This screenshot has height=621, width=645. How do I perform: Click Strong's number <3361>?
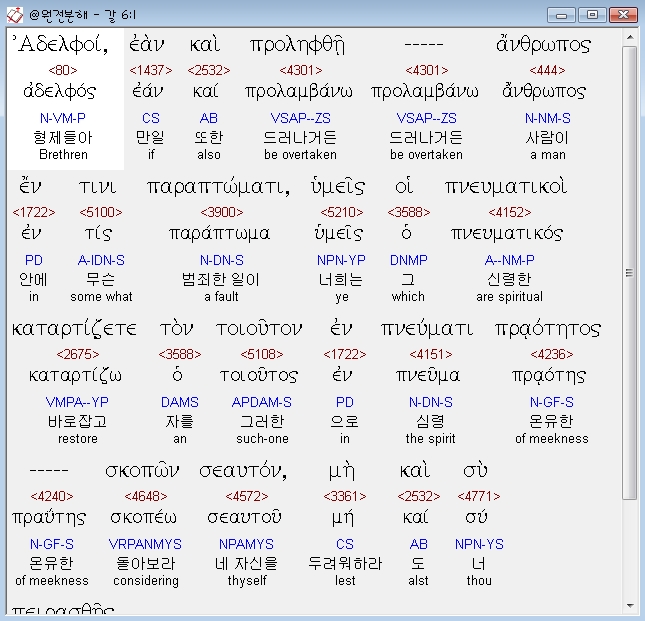tap(345, 496)
